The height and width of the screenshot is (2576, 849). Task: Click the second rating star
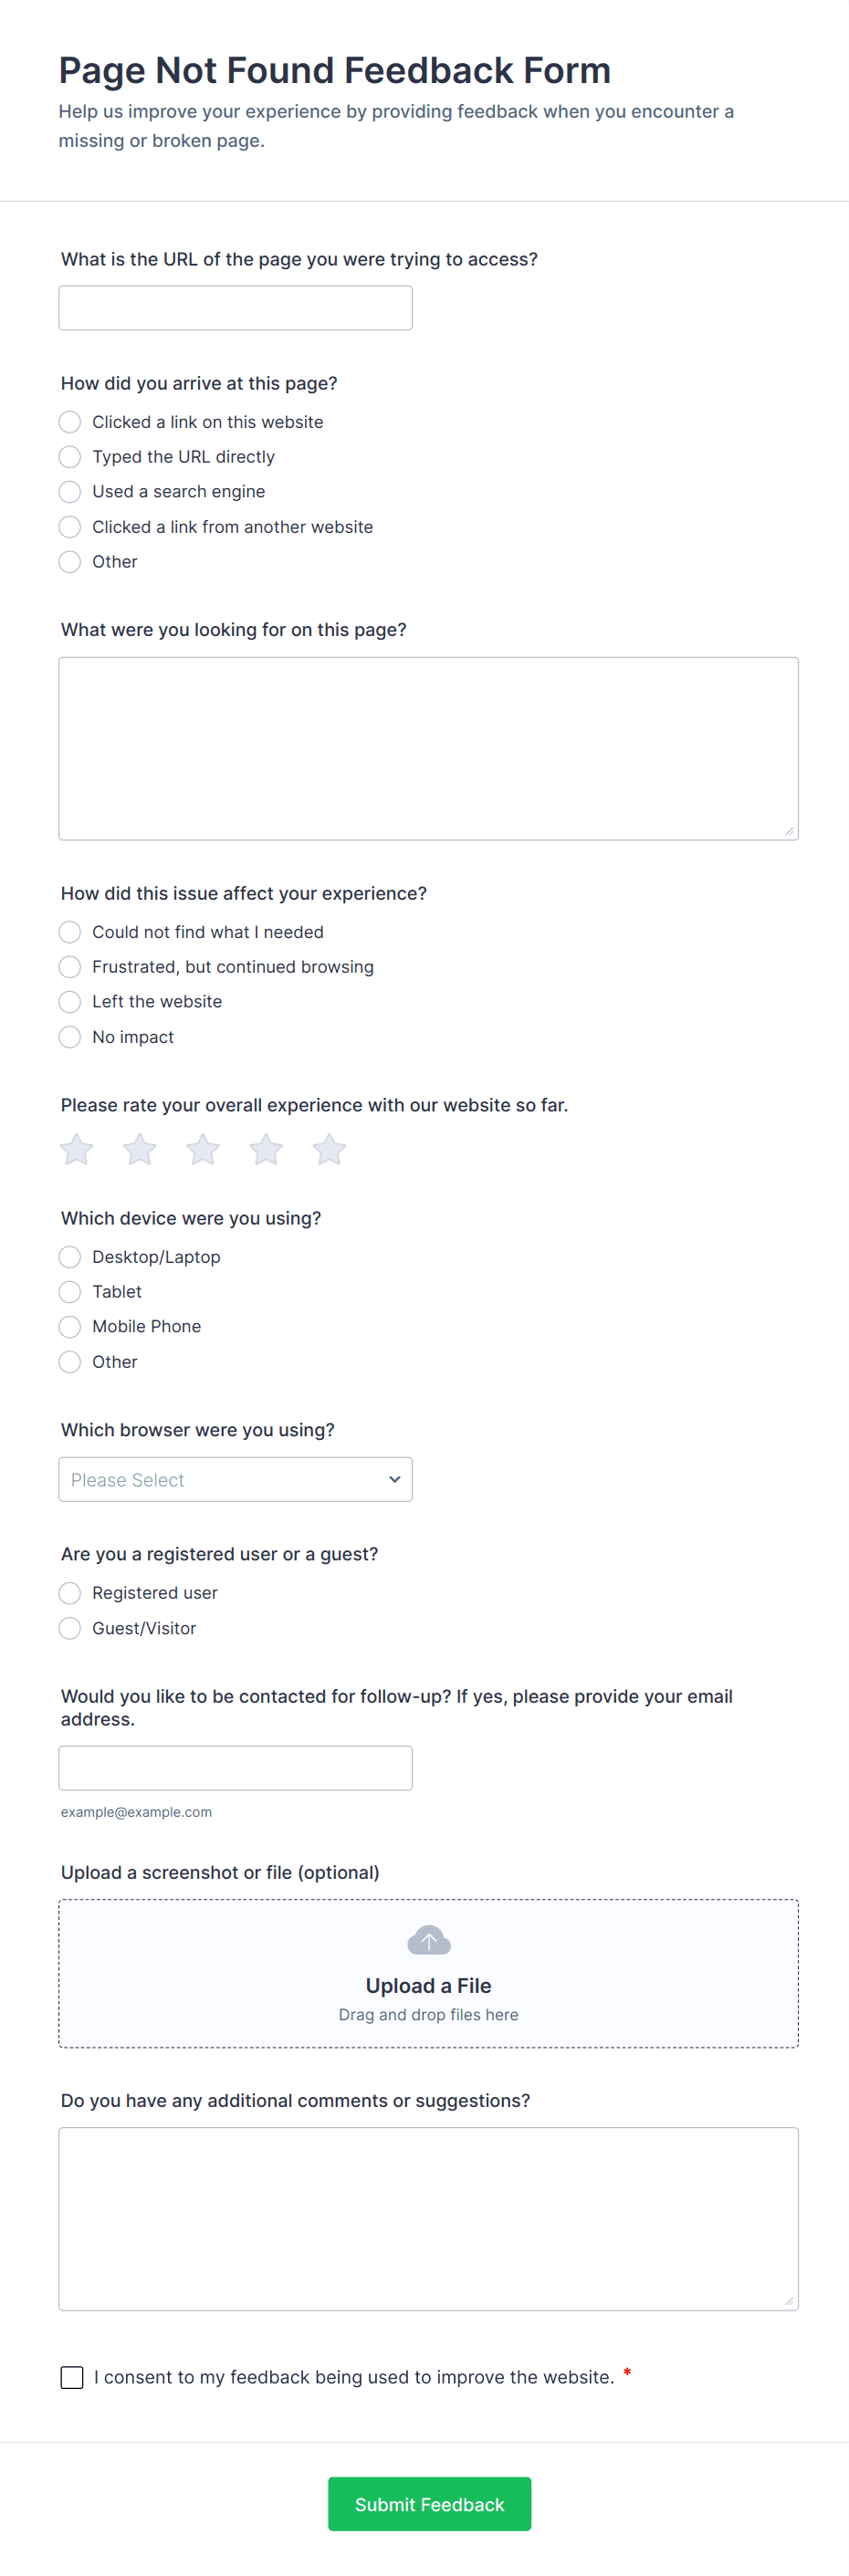tap(140, 1150)
